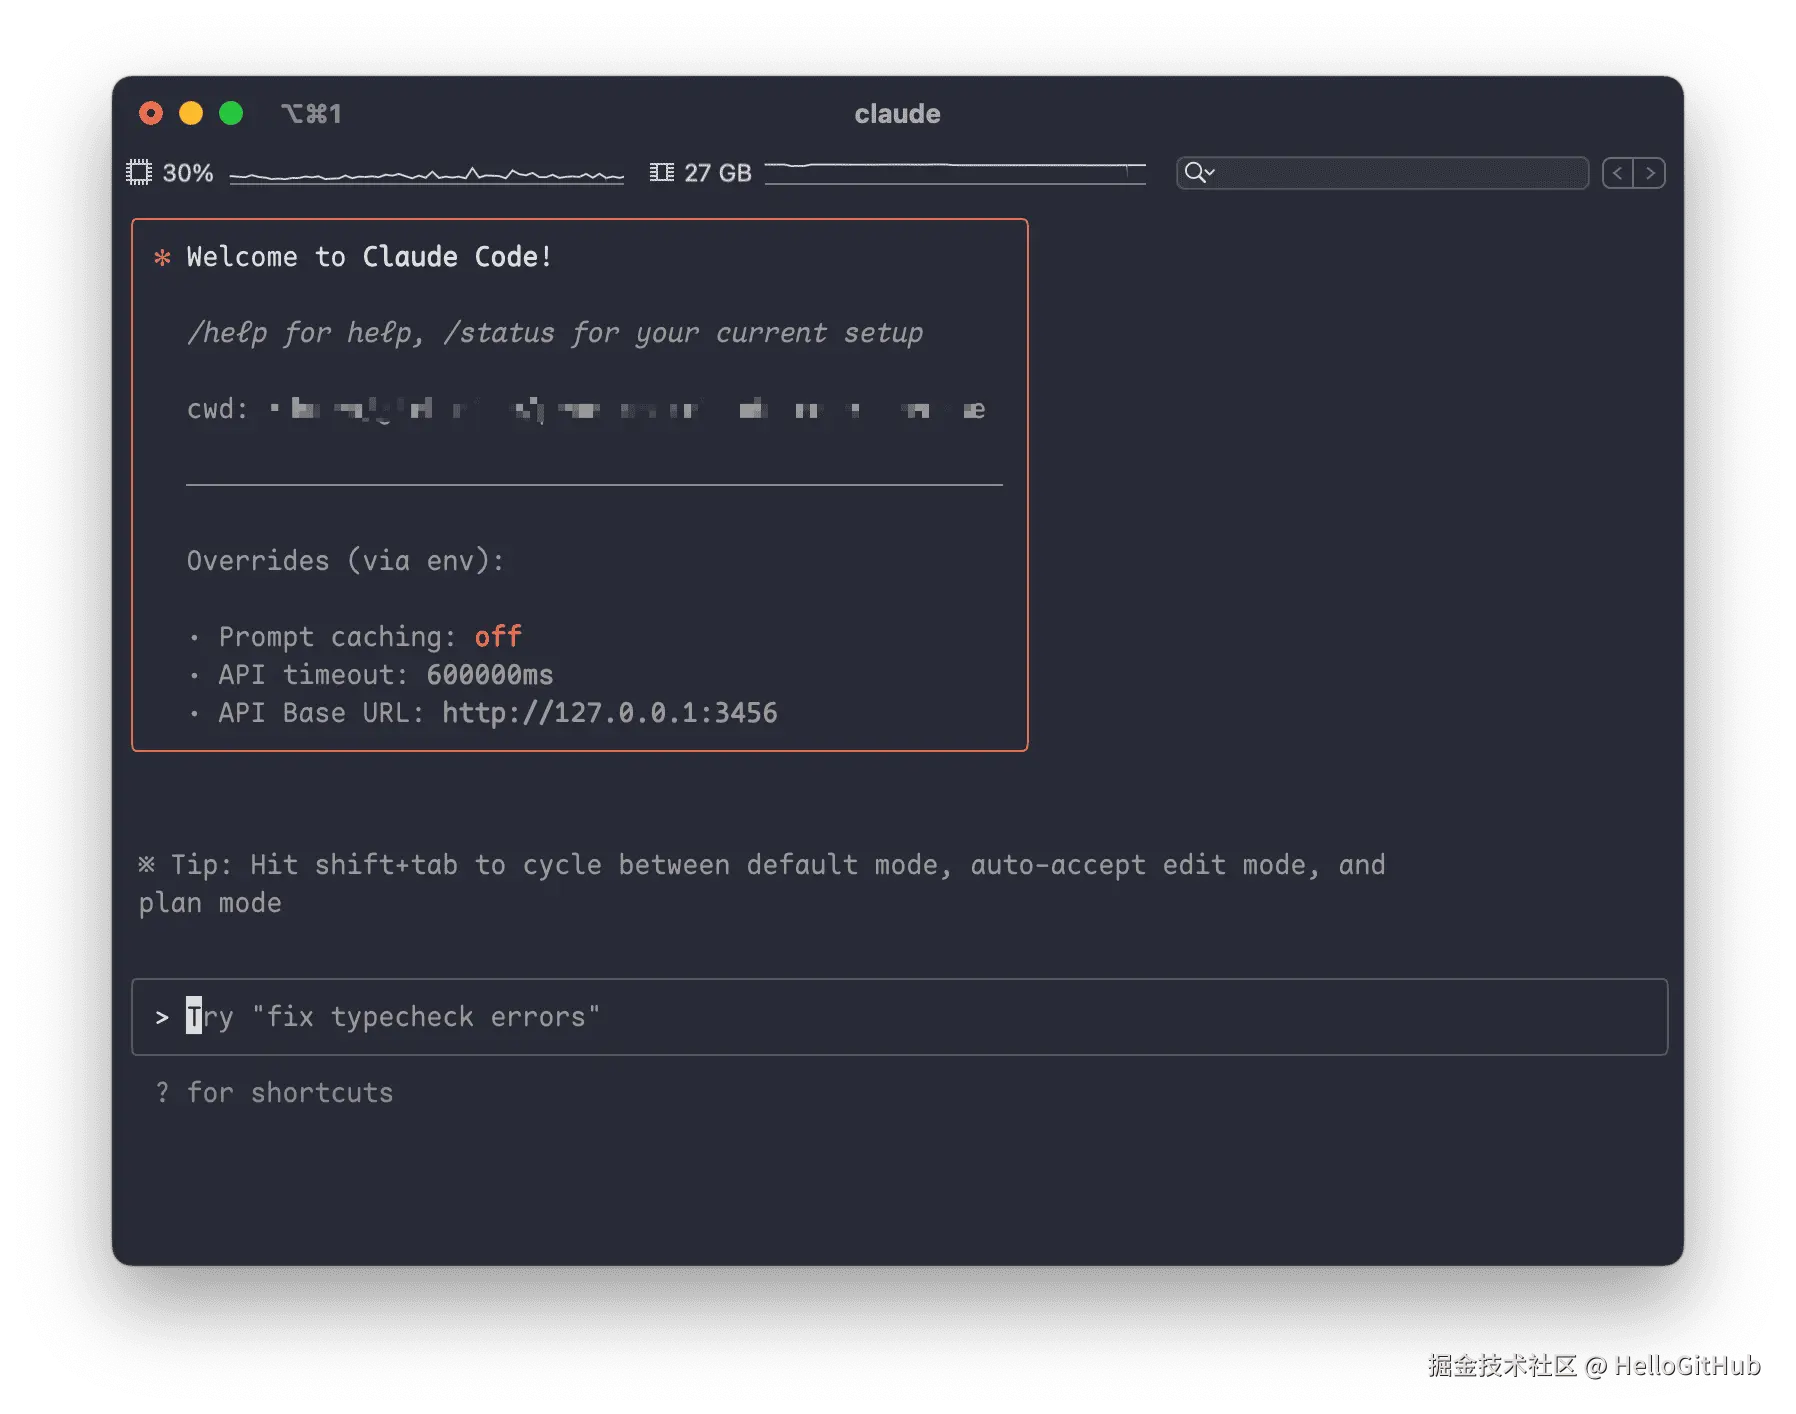Click the '? for shortcuts' hint
The width and height of the screenshot is (1796, 1414).
coord(274,1093)
